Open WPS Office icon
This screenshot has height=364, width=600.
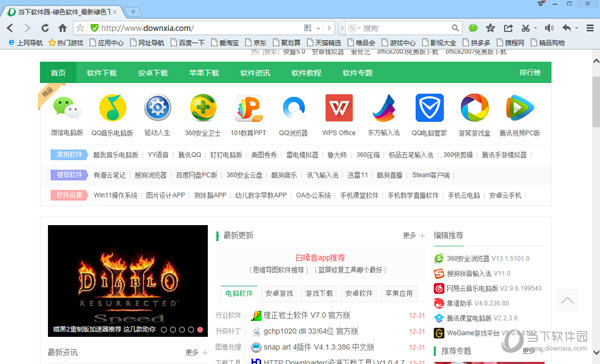pos(339,108)
